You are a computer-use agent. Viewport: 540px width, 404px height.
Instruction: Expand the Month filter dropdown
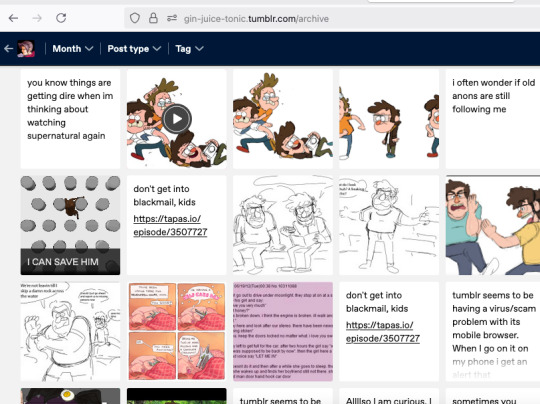point(73,49)
